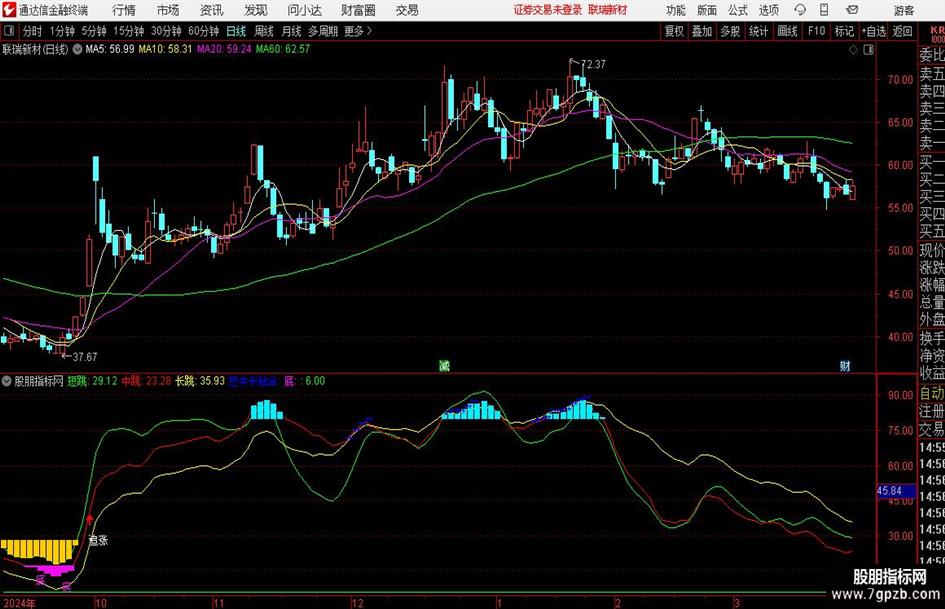
Task: Click the MA20: 59.24 value
Action: pyautogui.click(x=224, y=49)
